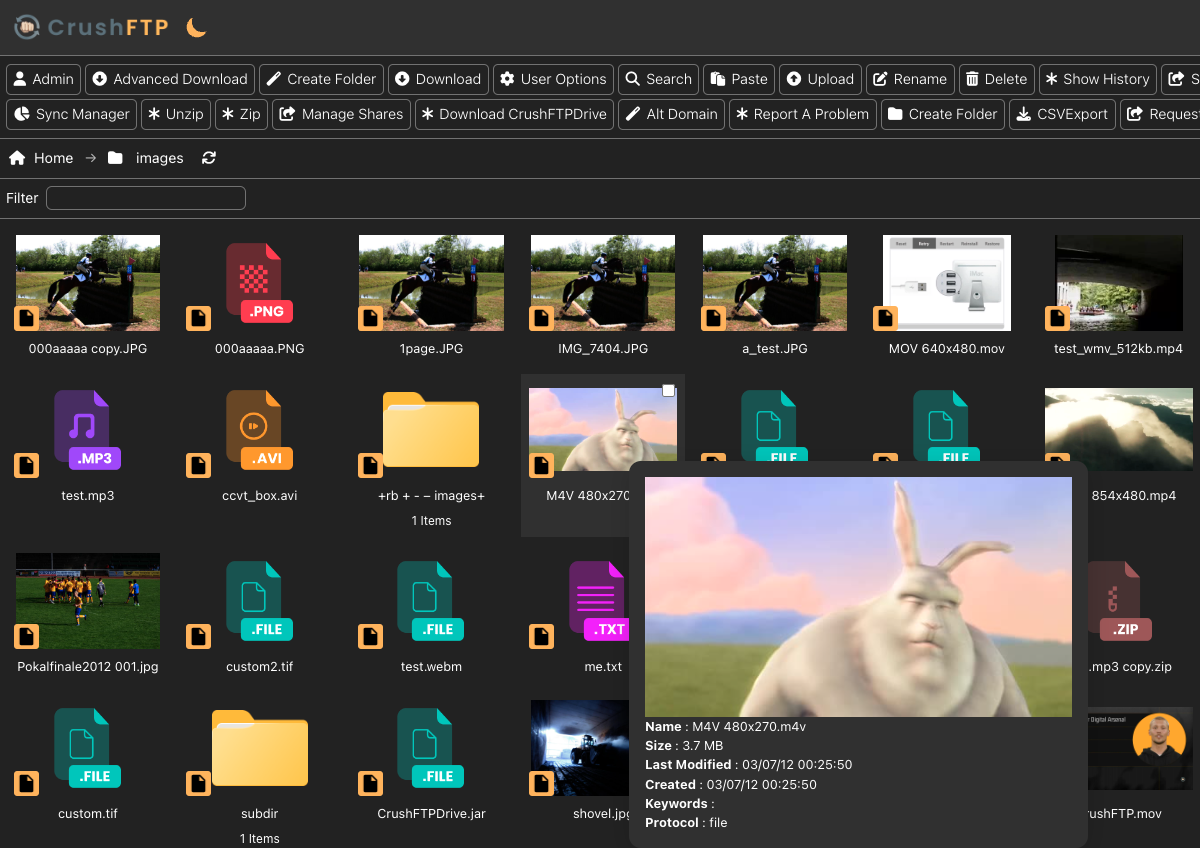Click orange file badge on test_wmv_512kb.mp4
Image resolution: width=1200 pixels, height=848 pixels.
coord(1057,318)
